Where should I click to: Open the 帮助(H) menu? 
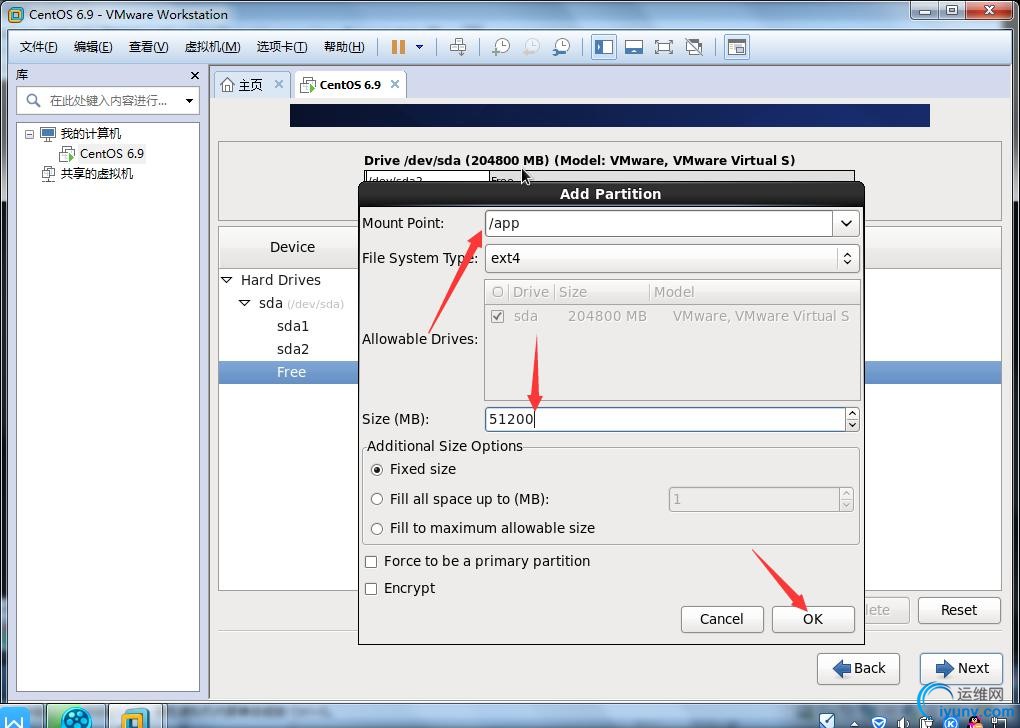(x=344, y=47)
